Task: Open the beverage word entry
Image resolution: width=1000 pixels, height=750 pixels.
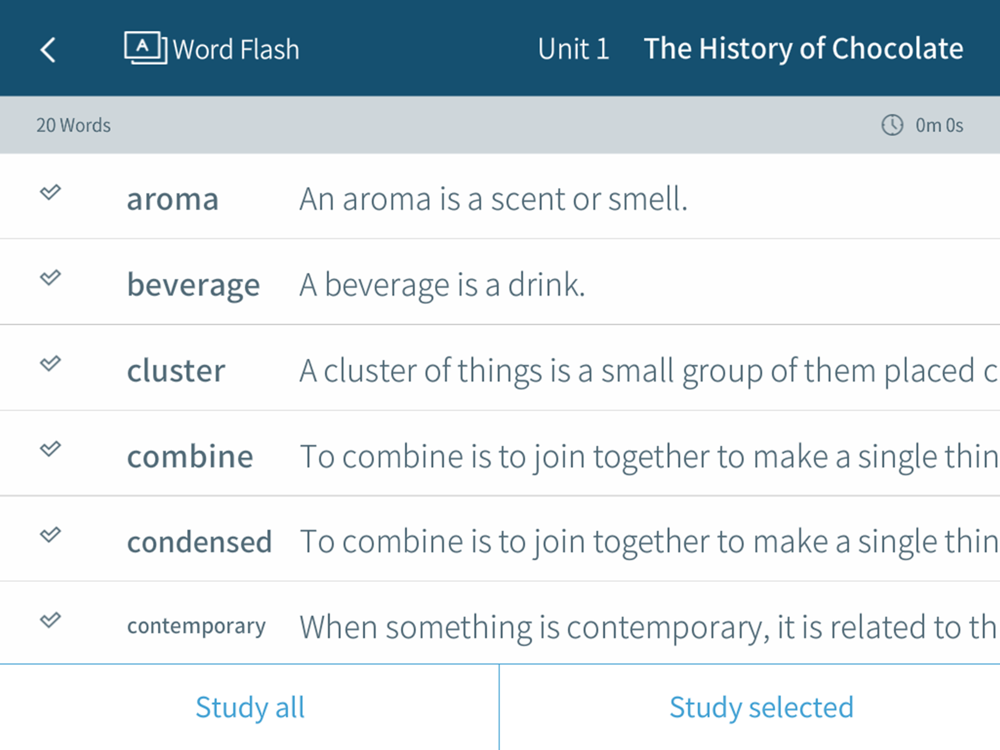Action: (193, 285)
